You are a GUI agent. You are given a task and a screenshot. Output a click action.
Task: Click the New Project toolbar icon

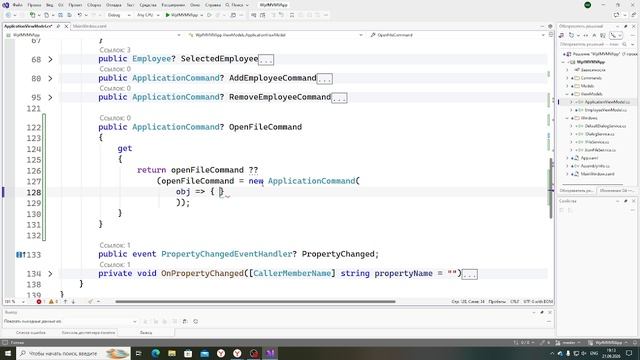coord(32,15)
